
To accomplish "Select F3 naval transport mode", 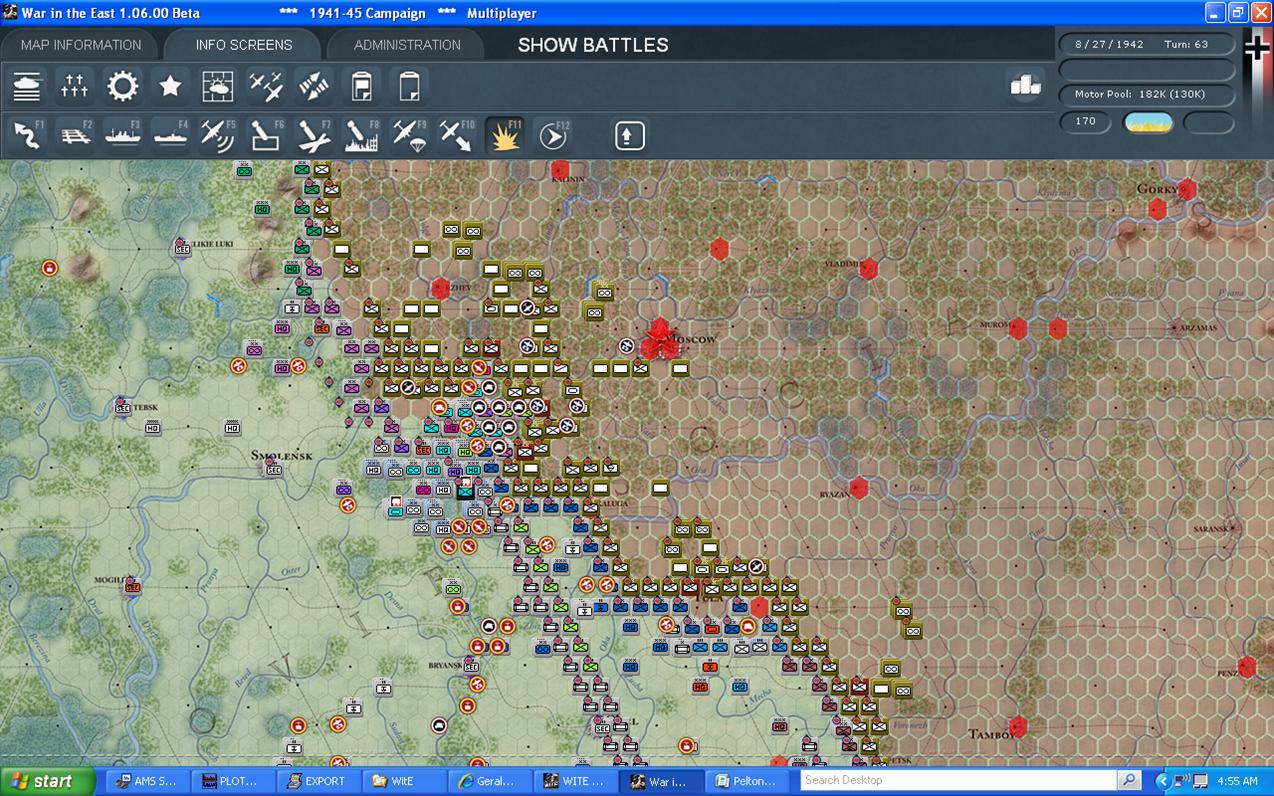I will coord(123,135).
